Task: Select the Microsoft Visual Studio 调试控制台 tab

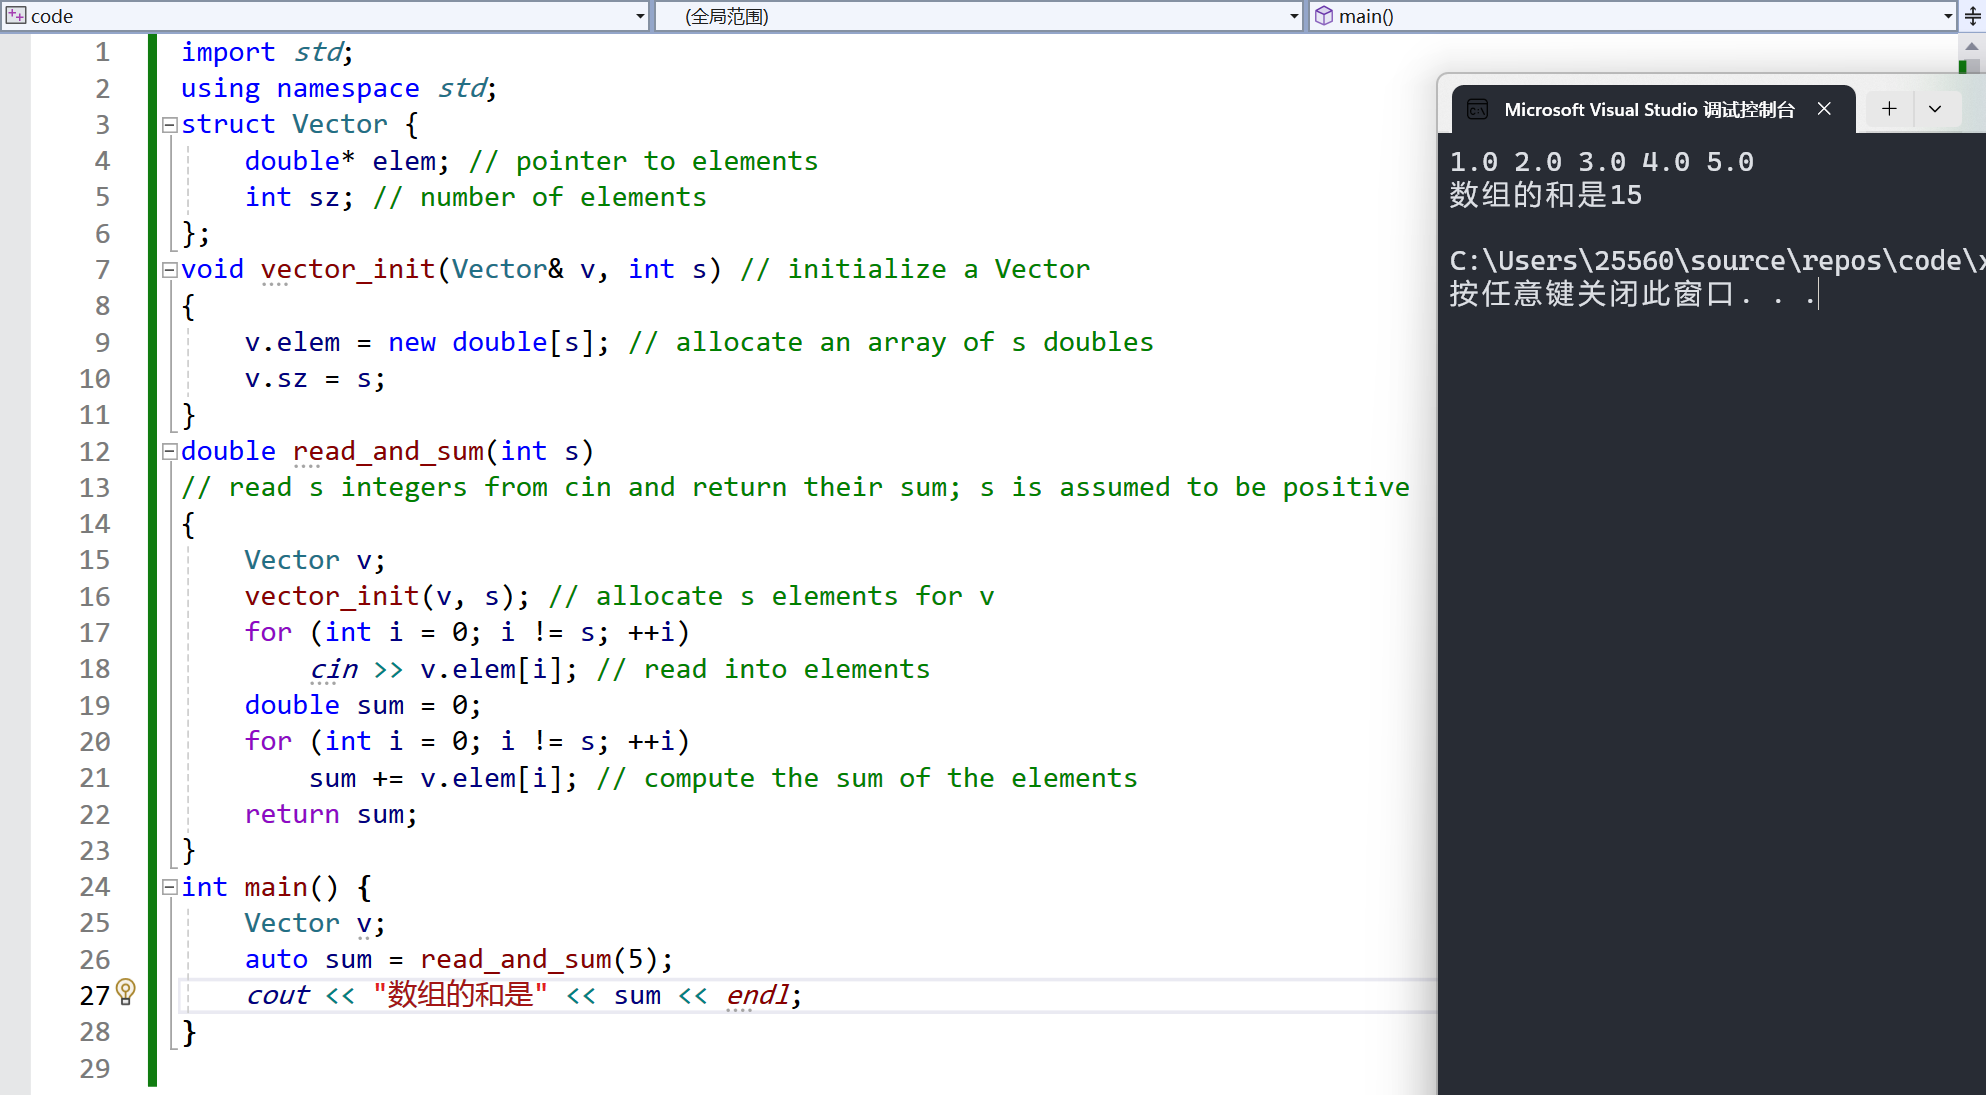Action: [x=1650, y=109]
